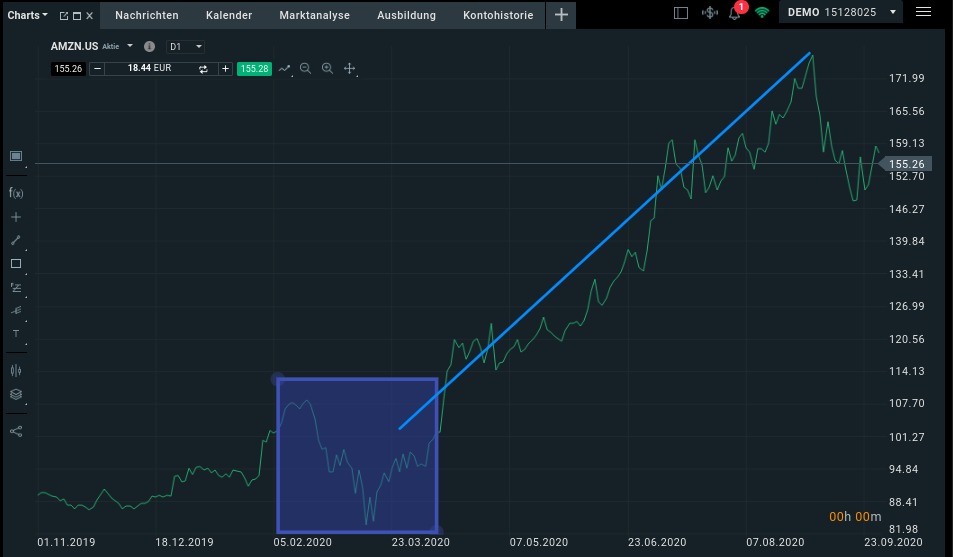The image size is (953, 557).
Task: Click the AMZN.US symbol name
Action: [74, 46]
